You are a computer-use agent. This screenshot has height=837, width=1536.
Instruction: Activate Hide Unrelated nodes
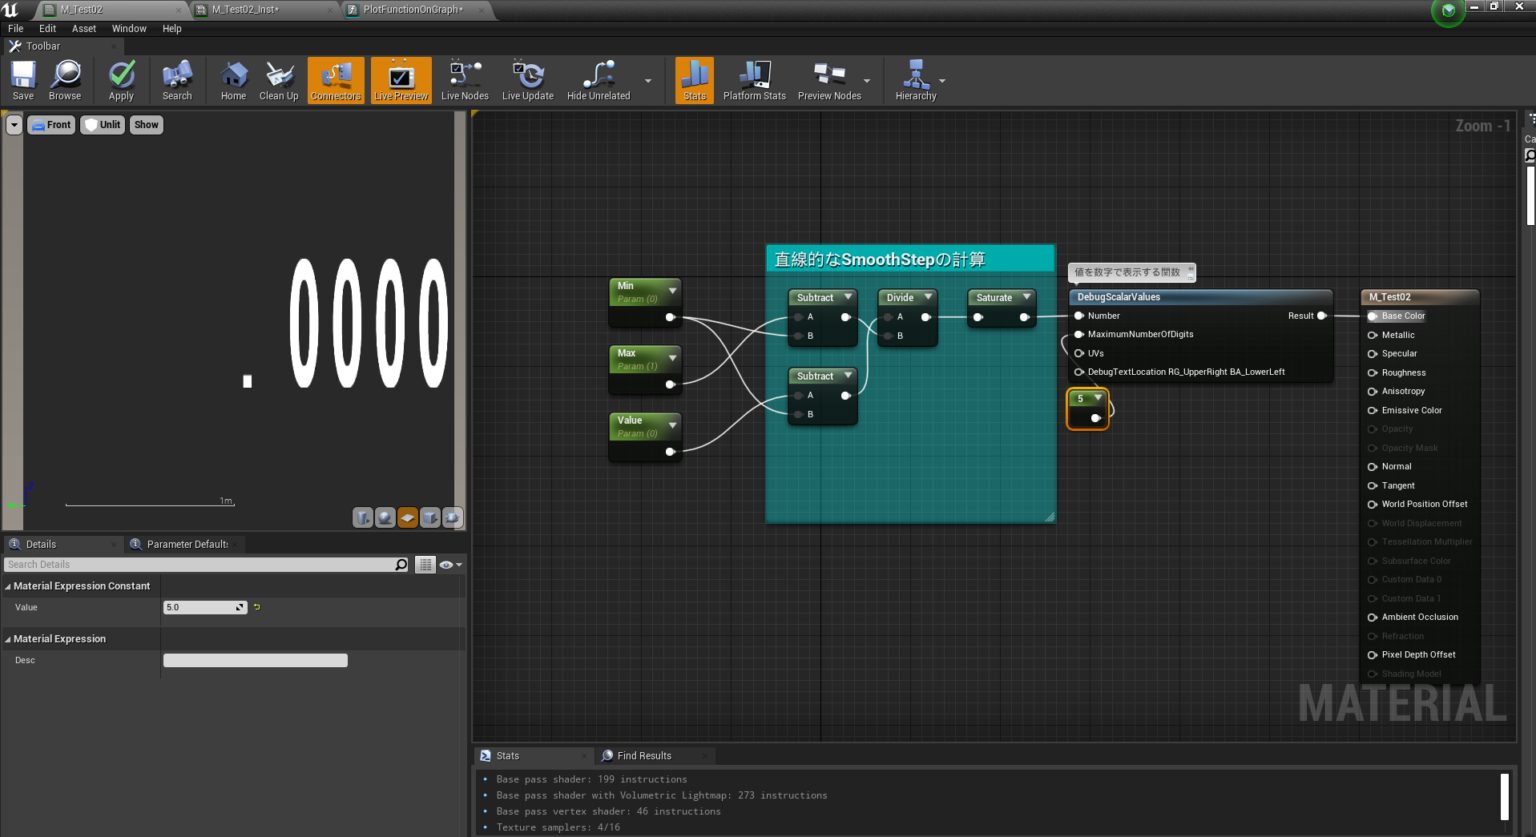597,79
